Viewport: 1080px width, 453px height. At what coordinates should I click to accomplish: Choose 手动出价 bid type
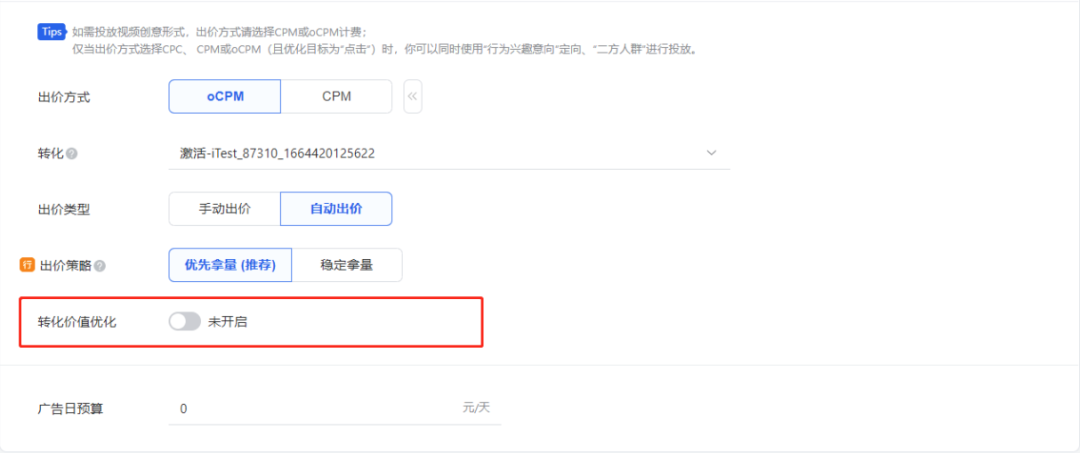225,209
